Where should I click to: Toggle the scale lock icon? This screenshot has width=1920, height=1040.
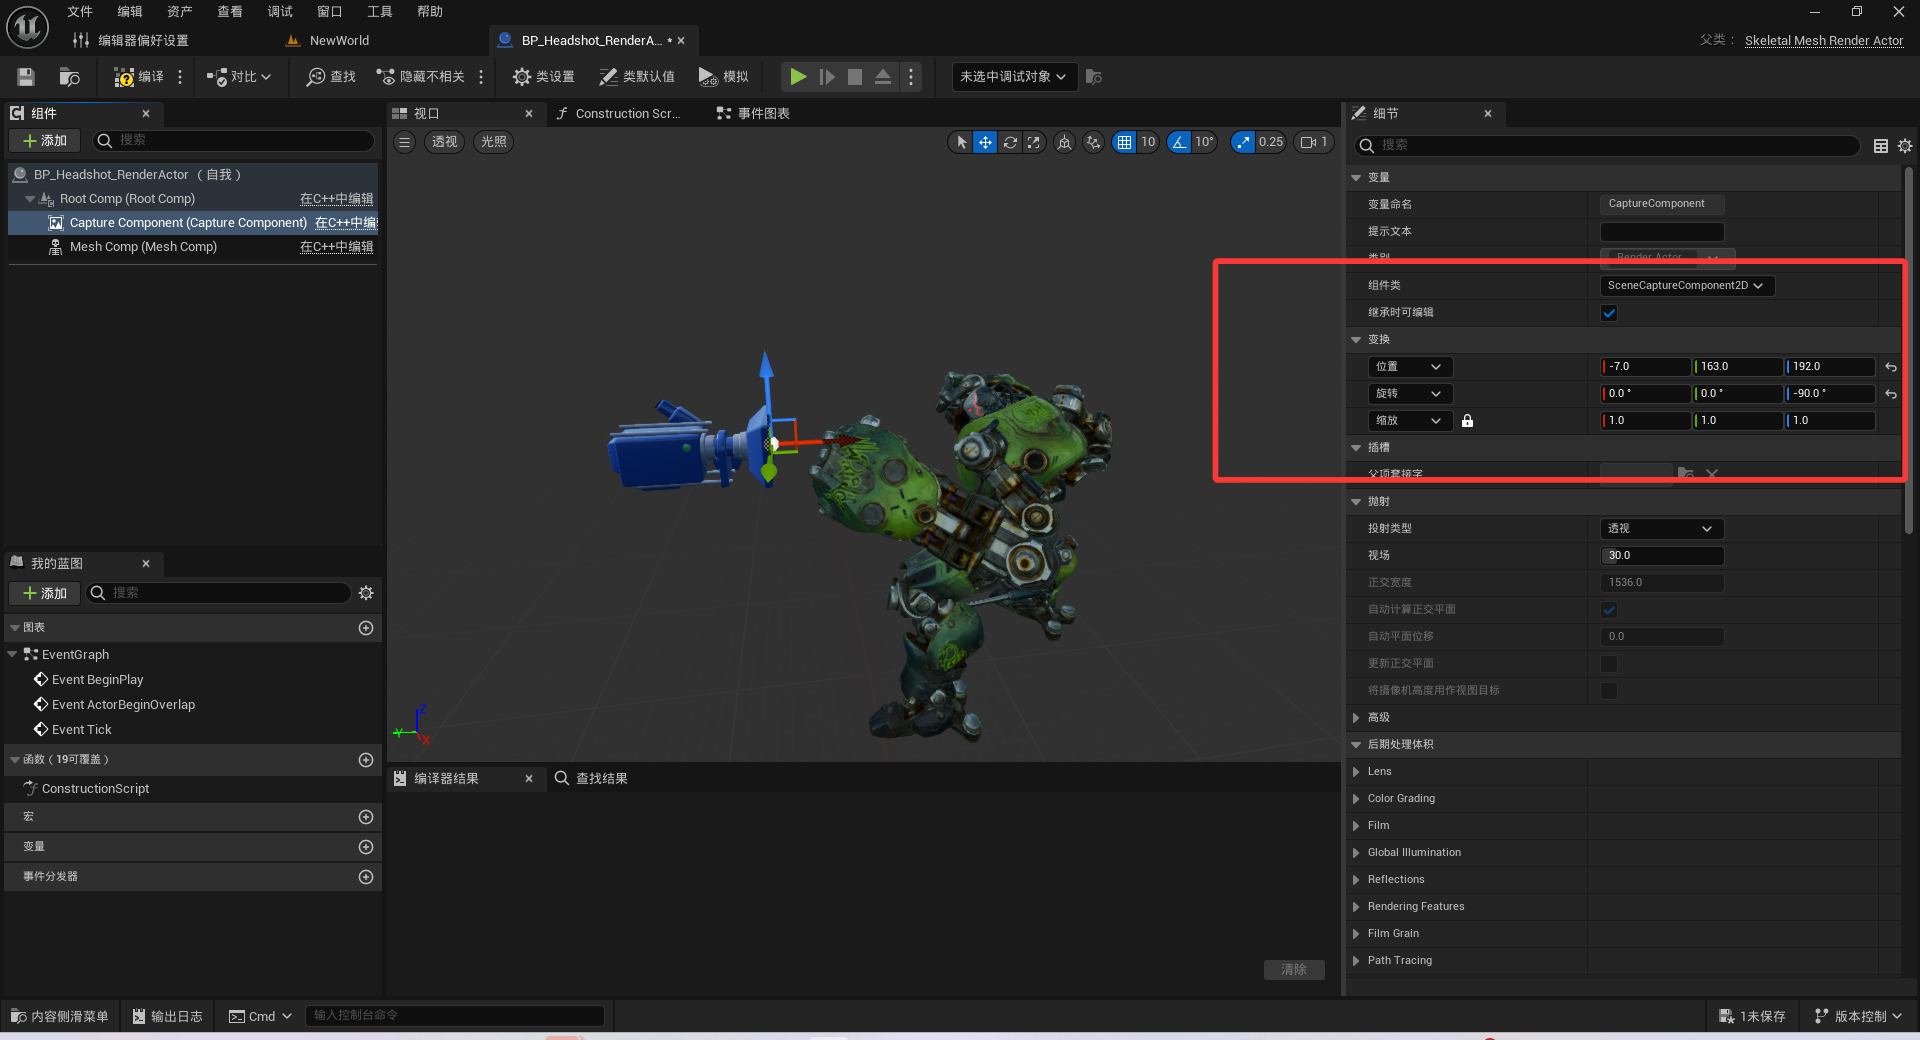click(x=1467, y=421)
